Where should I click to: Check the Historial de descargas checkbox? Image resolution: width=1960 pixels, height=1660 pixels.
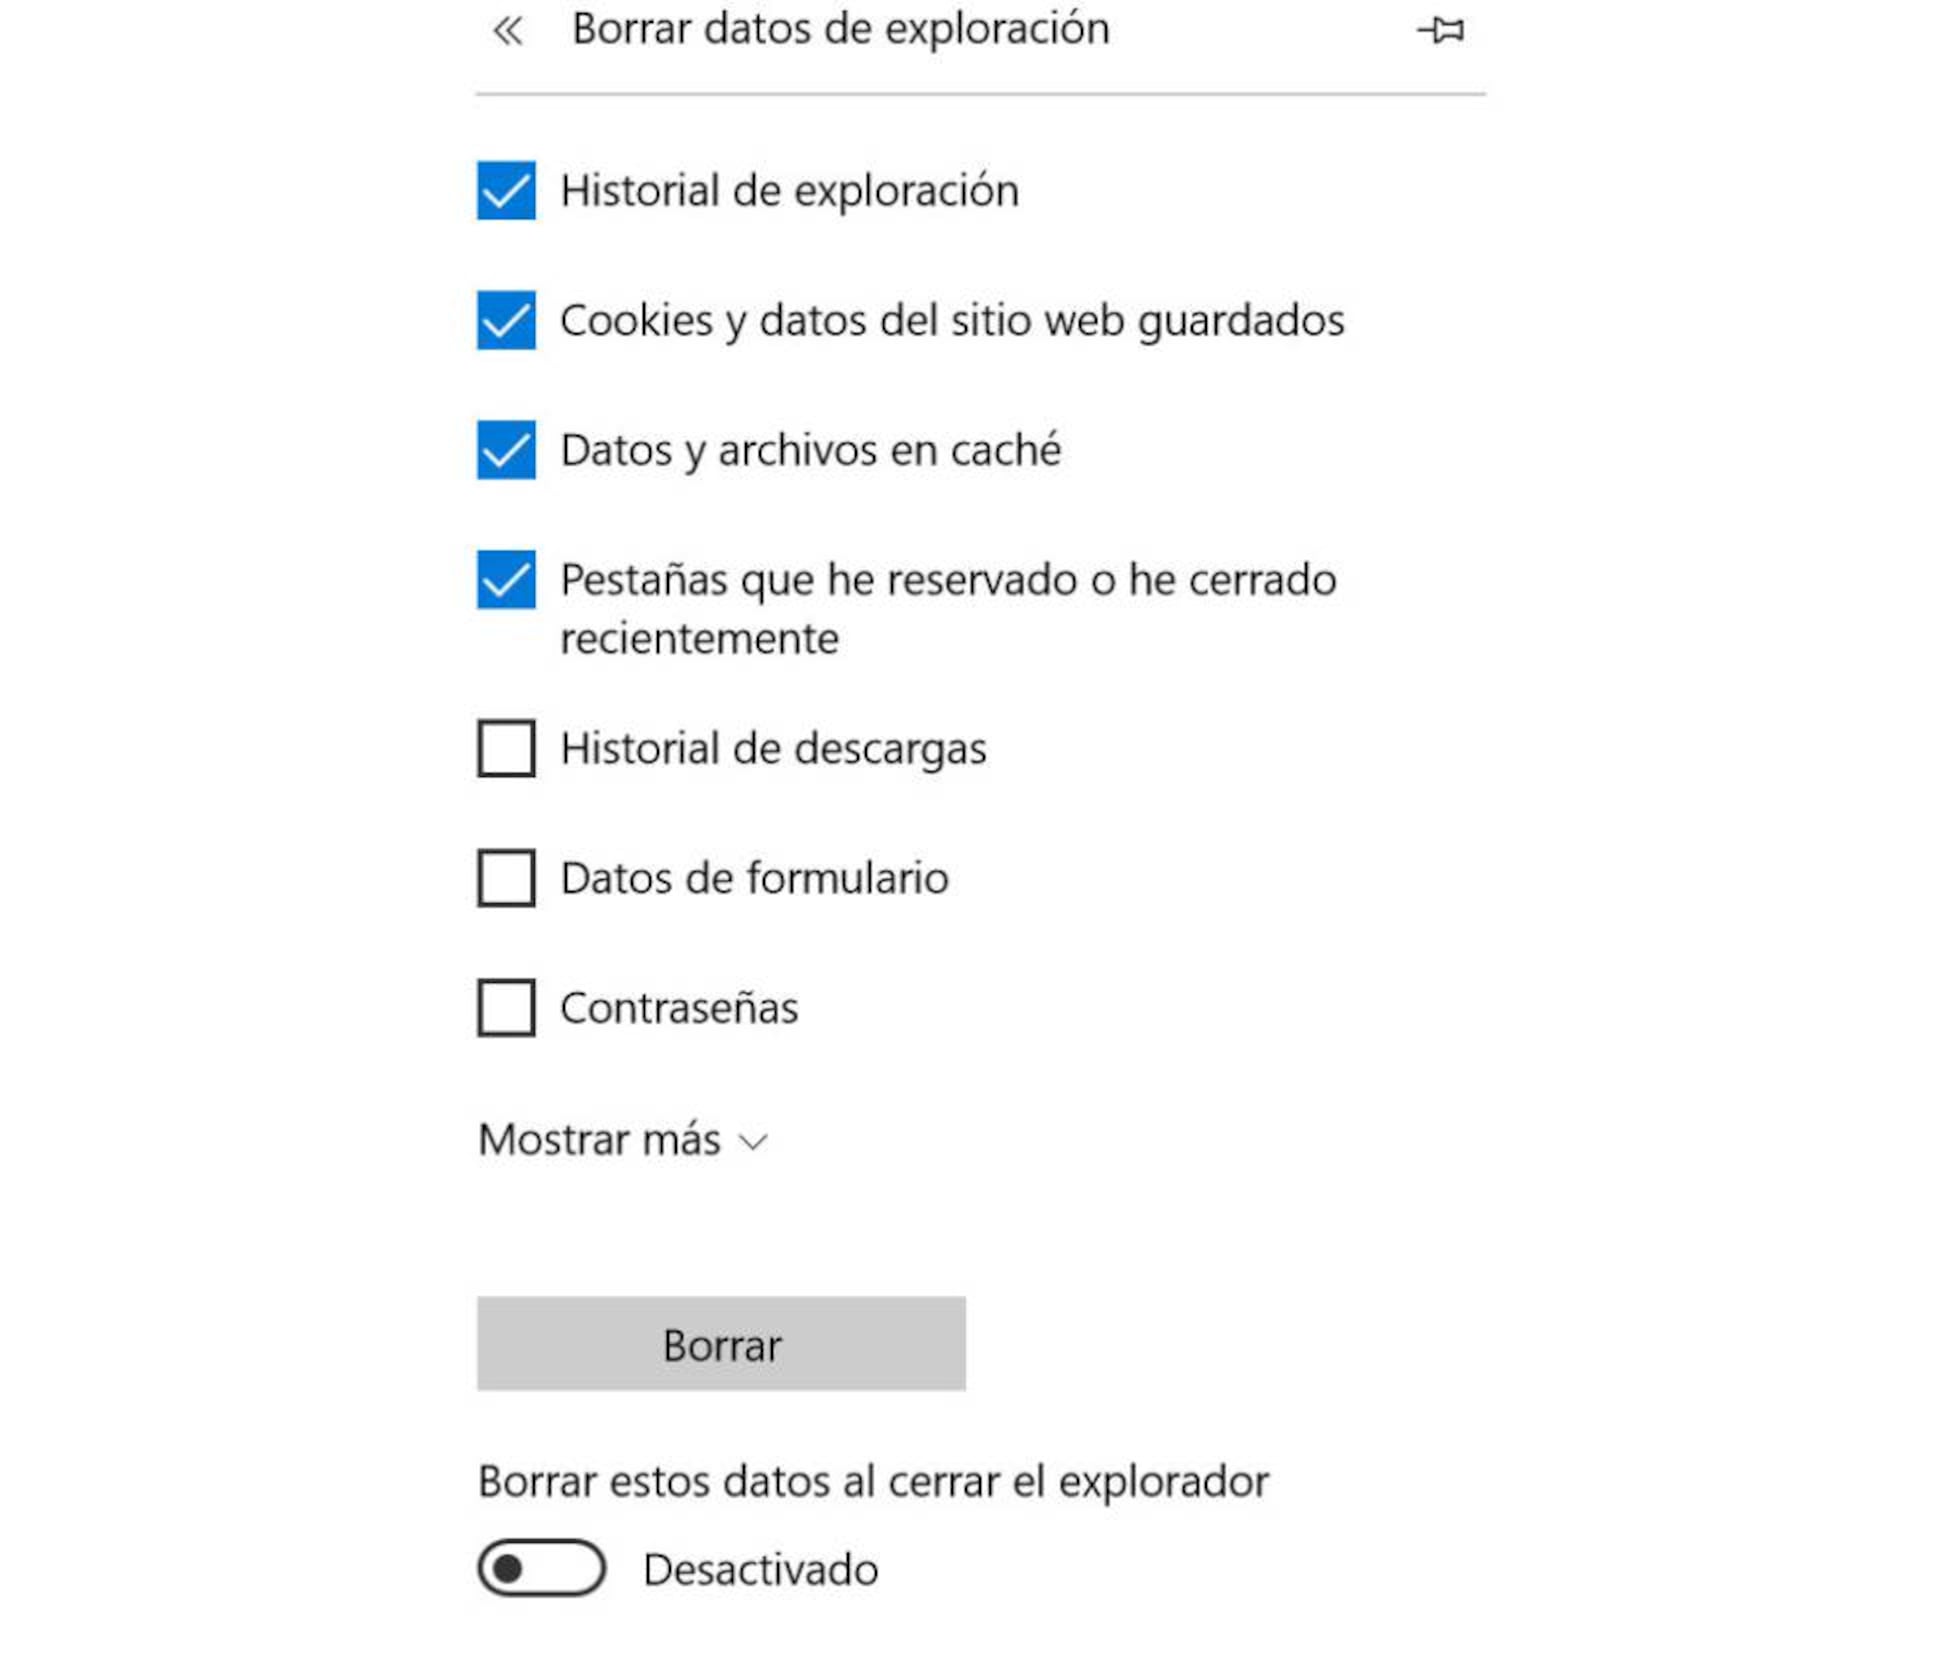pos(506,748)
